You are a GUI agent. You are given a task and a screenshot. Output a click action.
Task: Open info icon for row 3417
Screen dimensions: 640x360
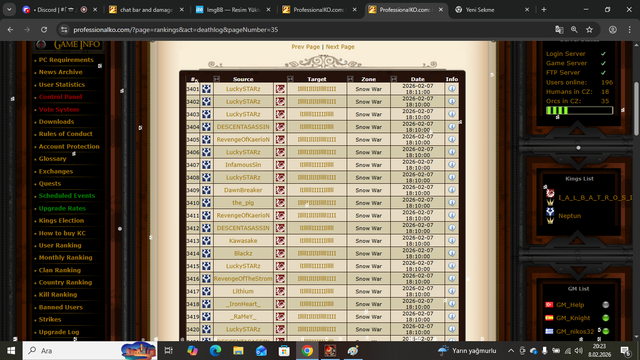pos(451,291)
